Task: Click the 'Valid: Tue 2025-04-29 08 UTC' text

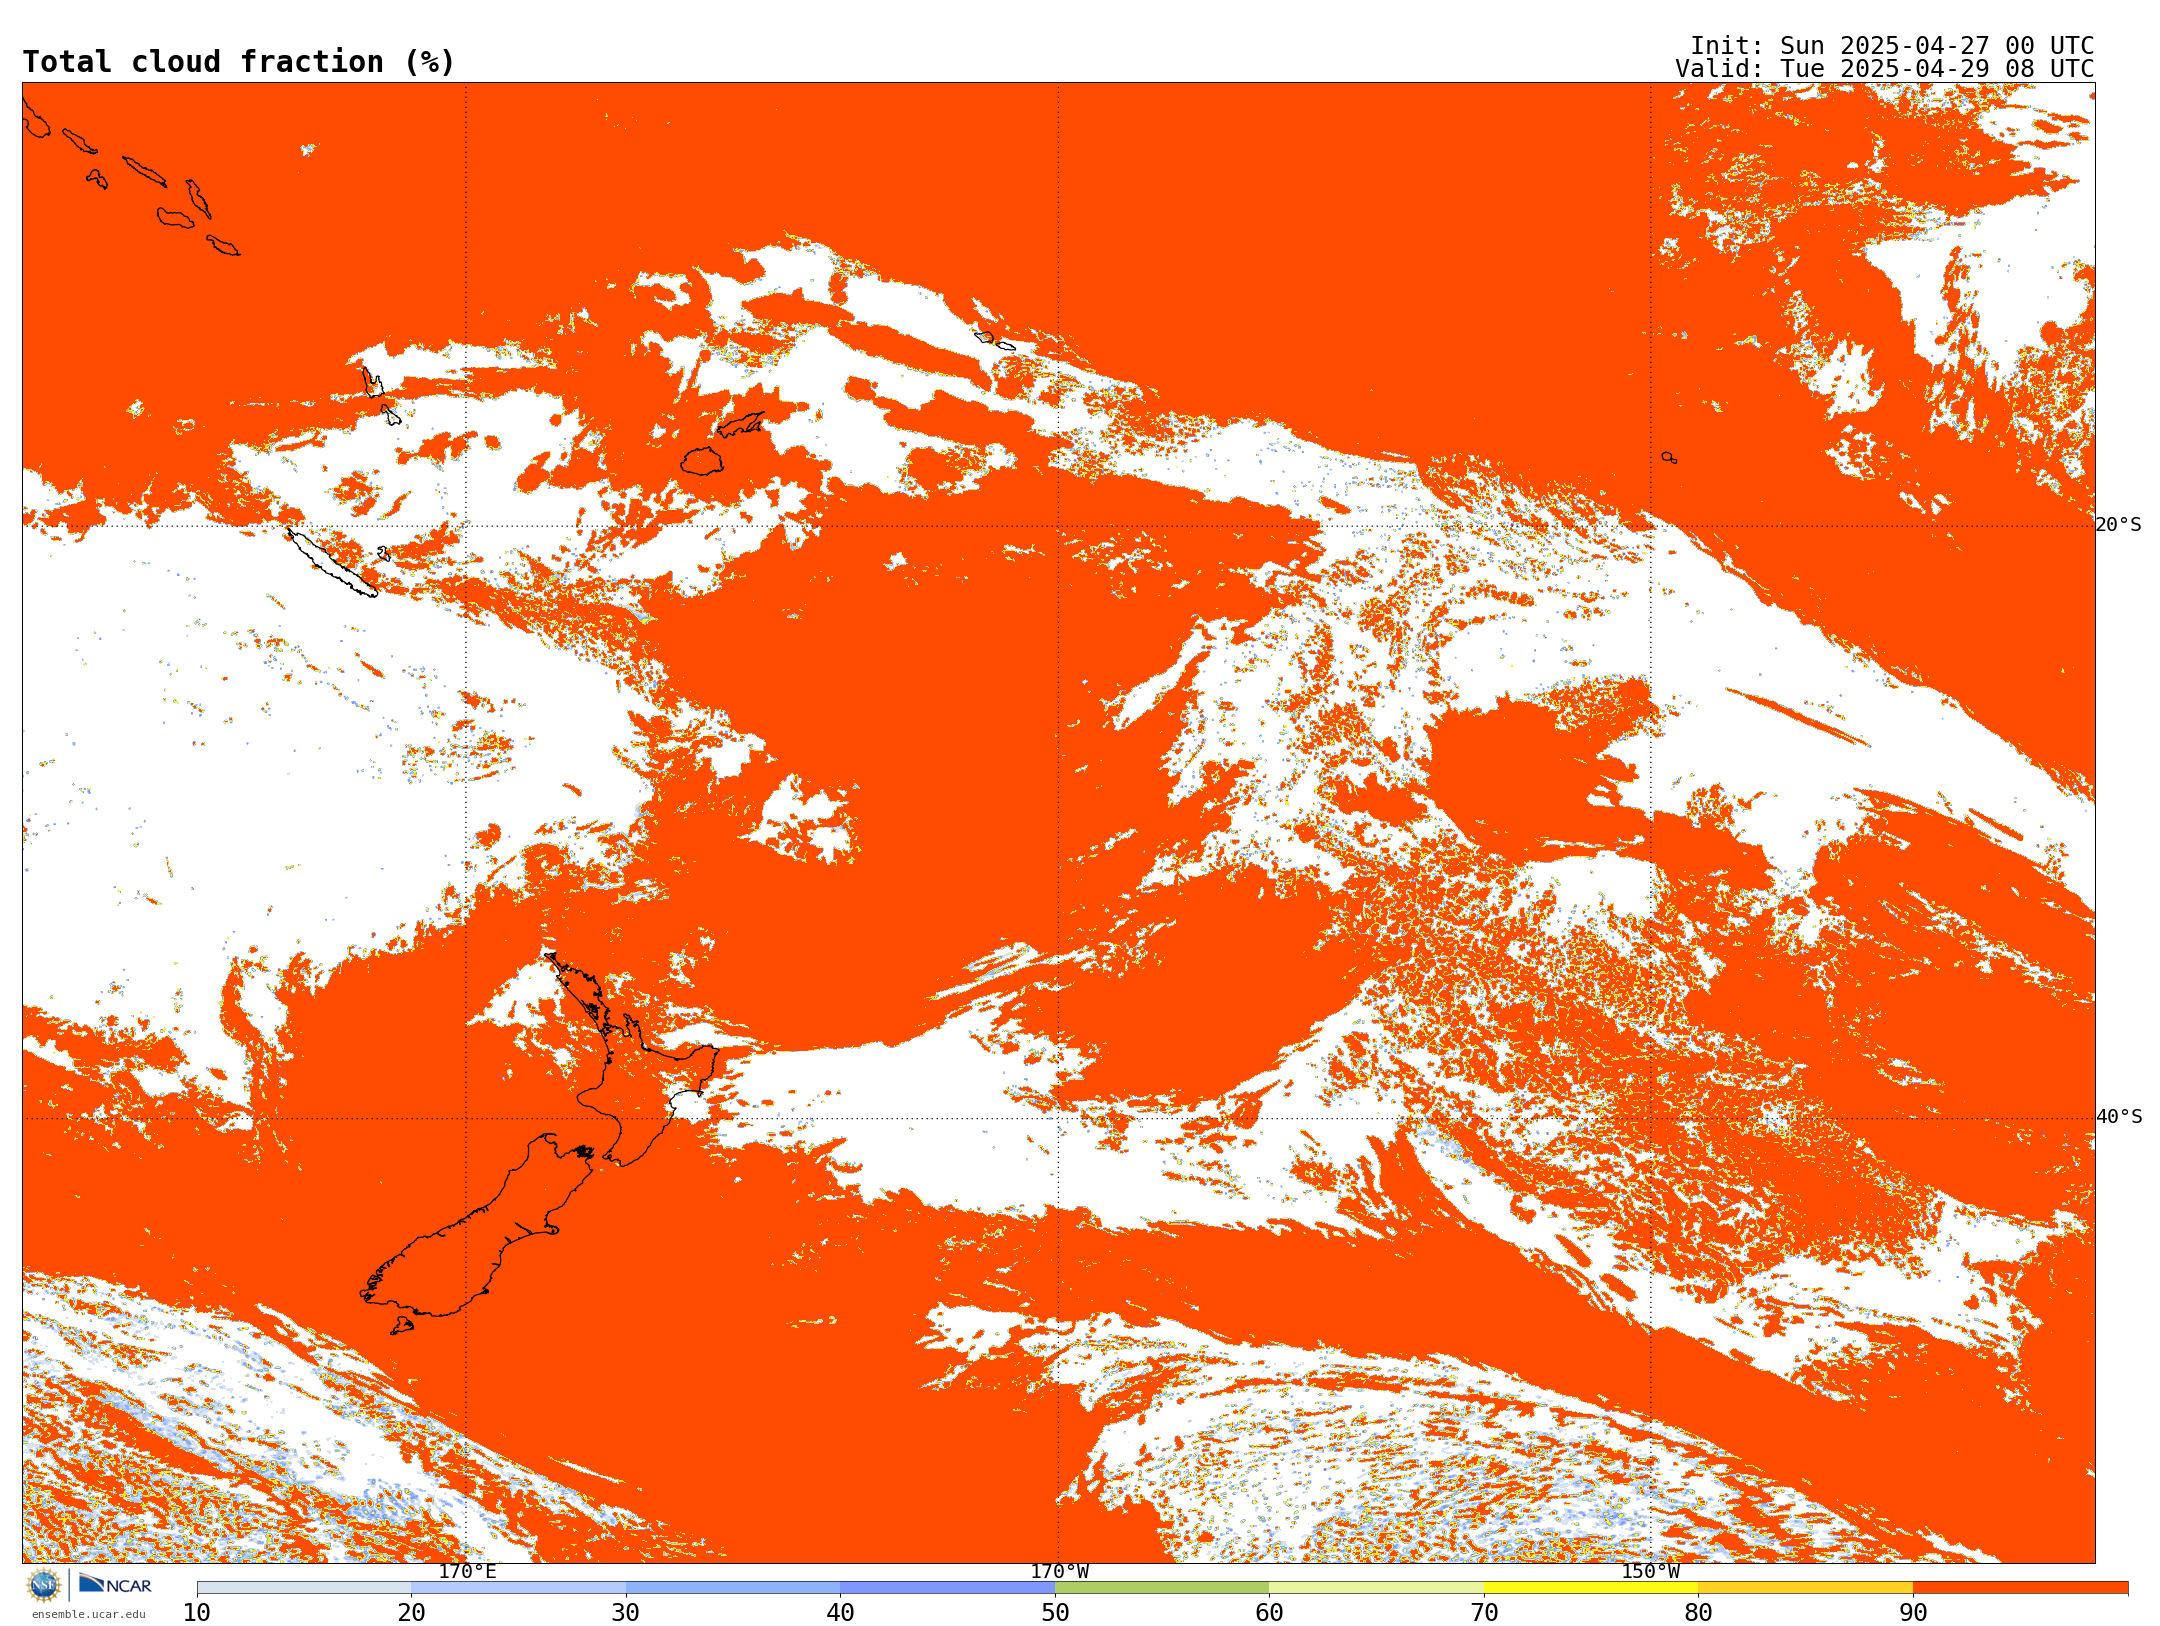Action: pyautogui.click(x=1884, y=69)
